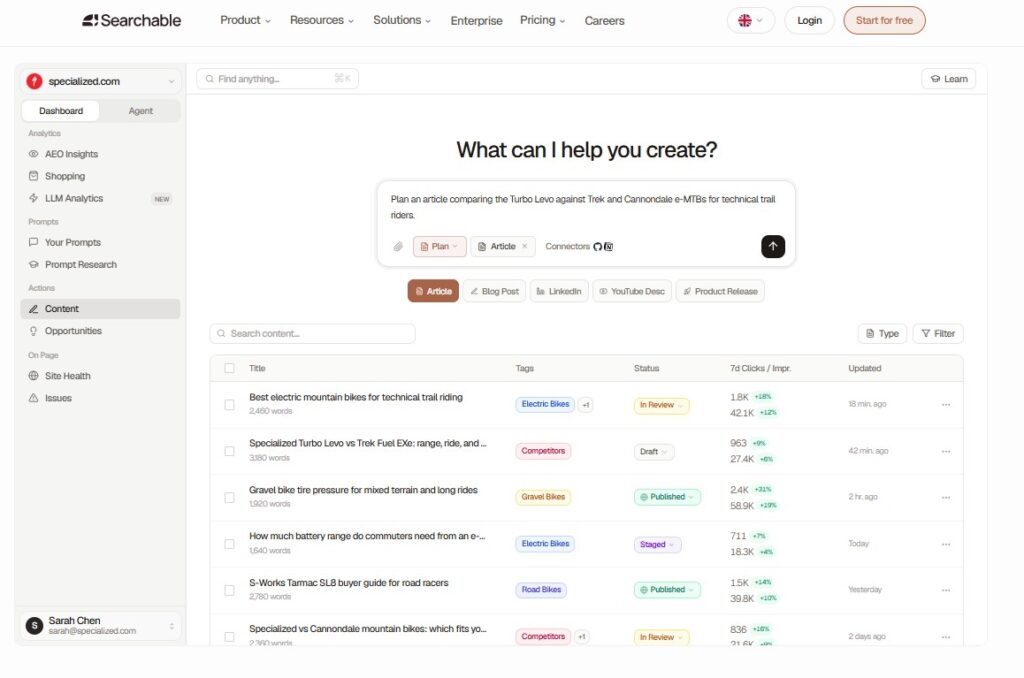Open the Type filter dropdown

click(882, 334)
